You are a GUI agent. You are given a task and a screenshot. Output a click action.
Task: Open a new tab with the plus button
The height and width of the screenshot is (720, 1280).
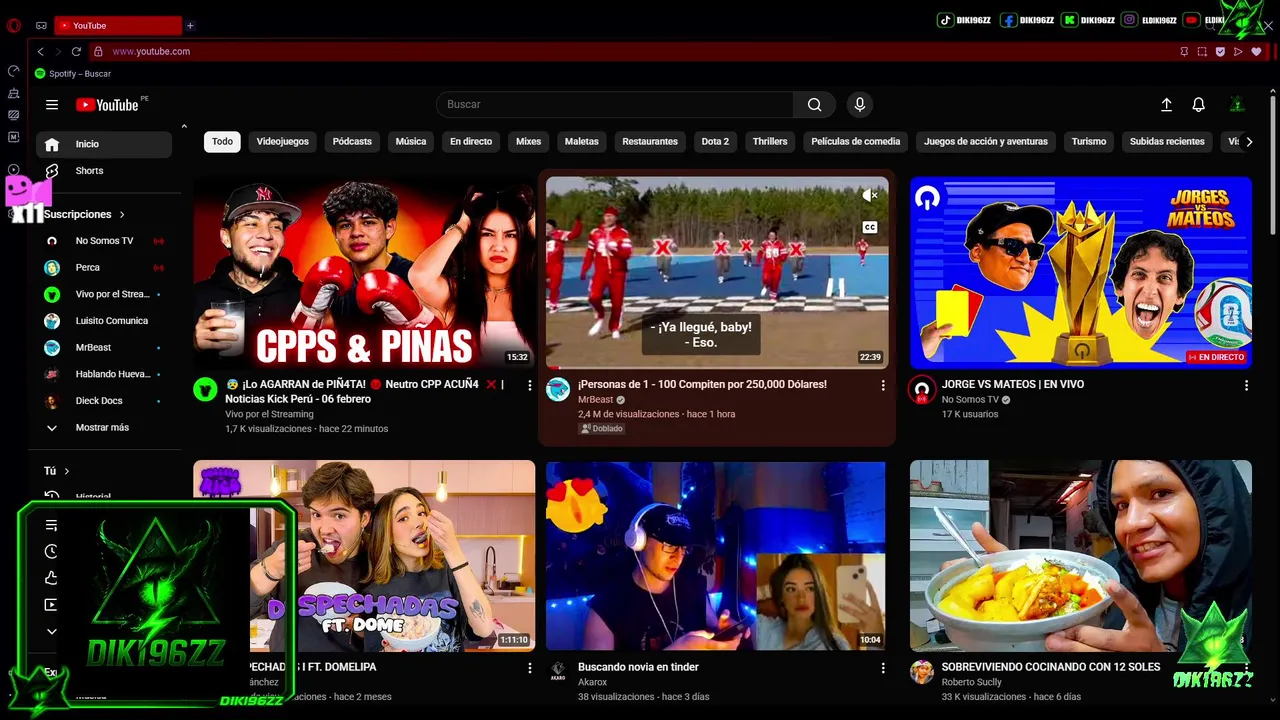point(190,25)
